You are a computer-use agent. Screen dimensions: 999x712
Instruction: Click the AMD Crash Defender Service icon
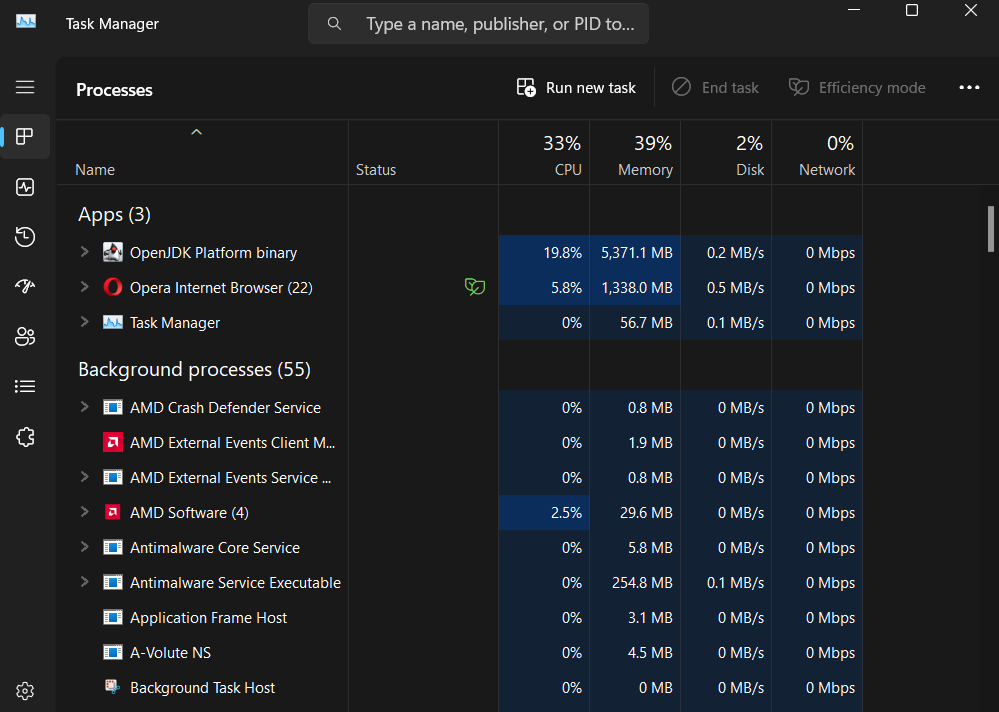point(113,407)
